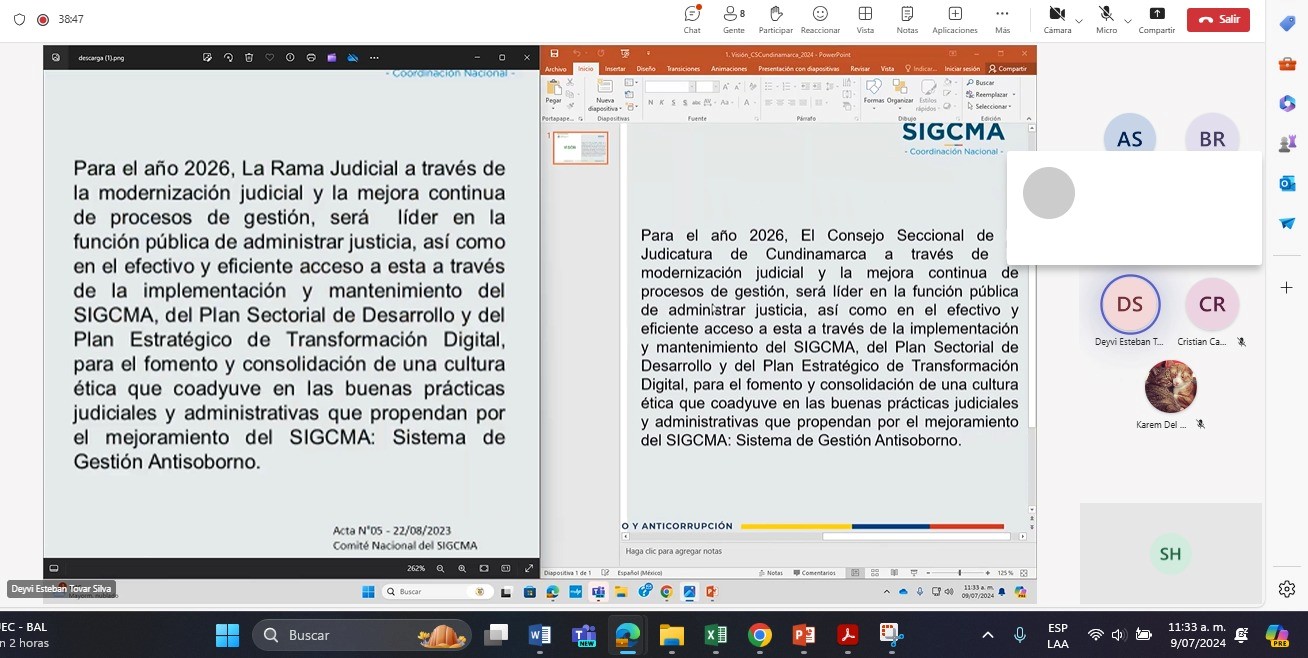Open the Más options menu

[x=1002, y=20]
